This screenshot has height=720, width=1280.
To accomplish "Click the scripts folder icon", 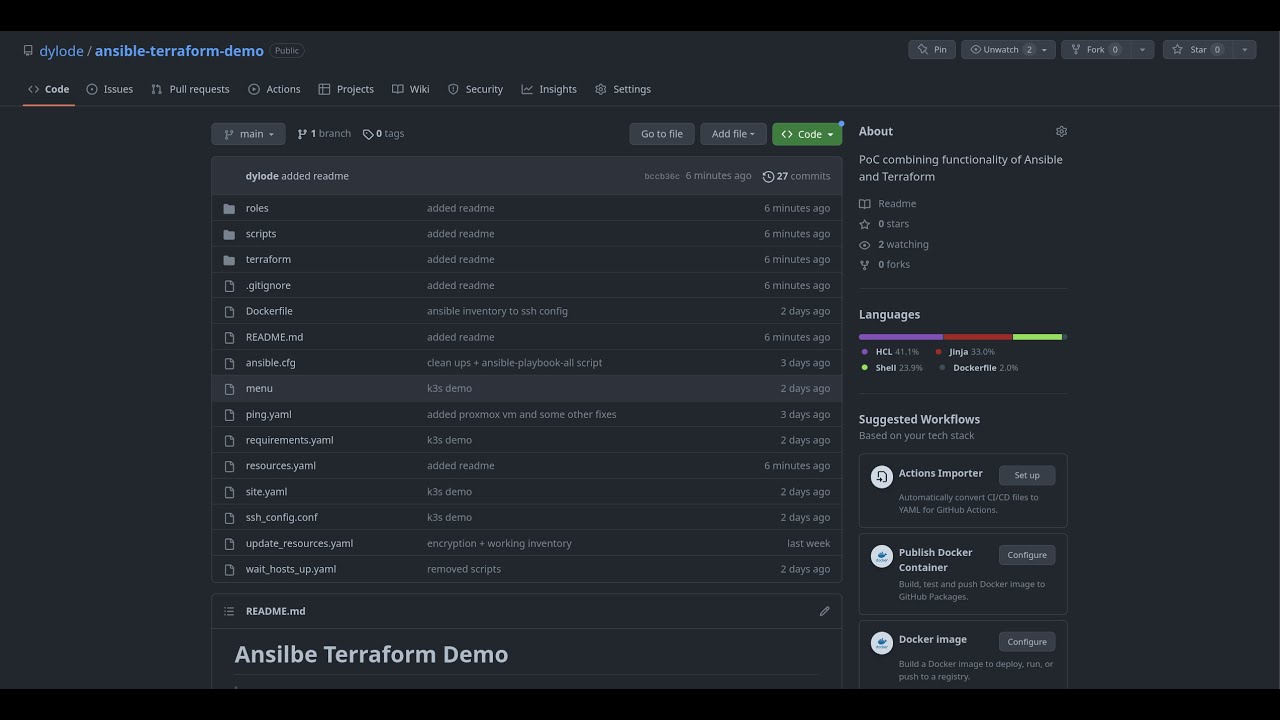I will pos(229,234).
